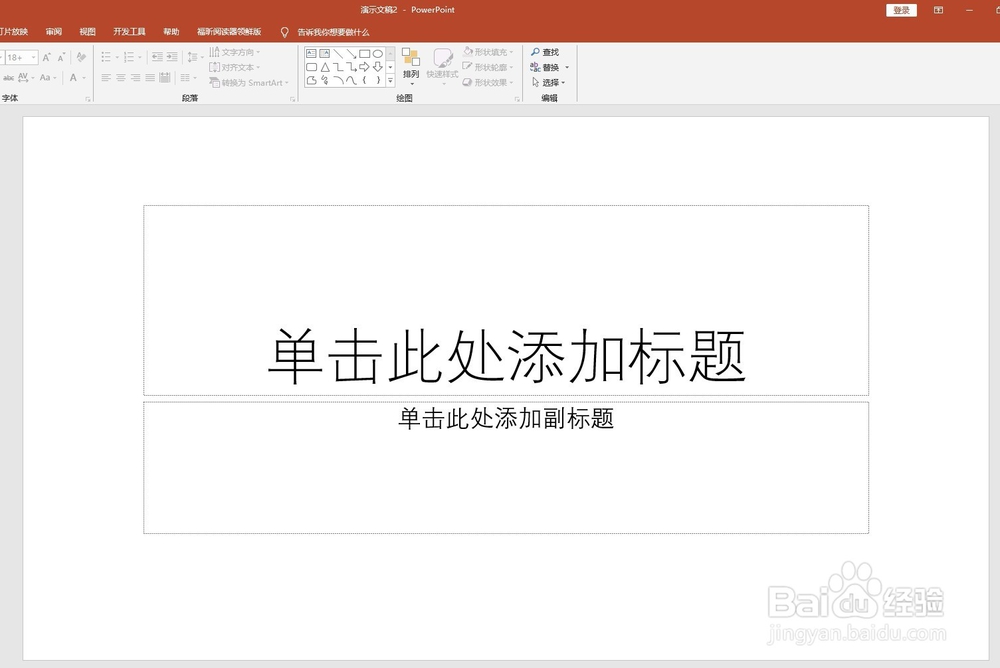Open the font size 18+ combo box
The height and width of the screenshot is (668, 1000).
tap(22, 57)
